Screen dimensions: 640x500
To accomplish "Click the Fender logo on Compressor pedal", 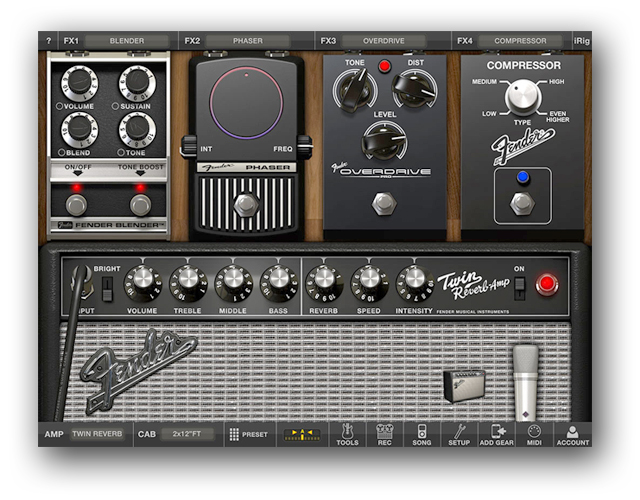I will (x=523, y=146).
